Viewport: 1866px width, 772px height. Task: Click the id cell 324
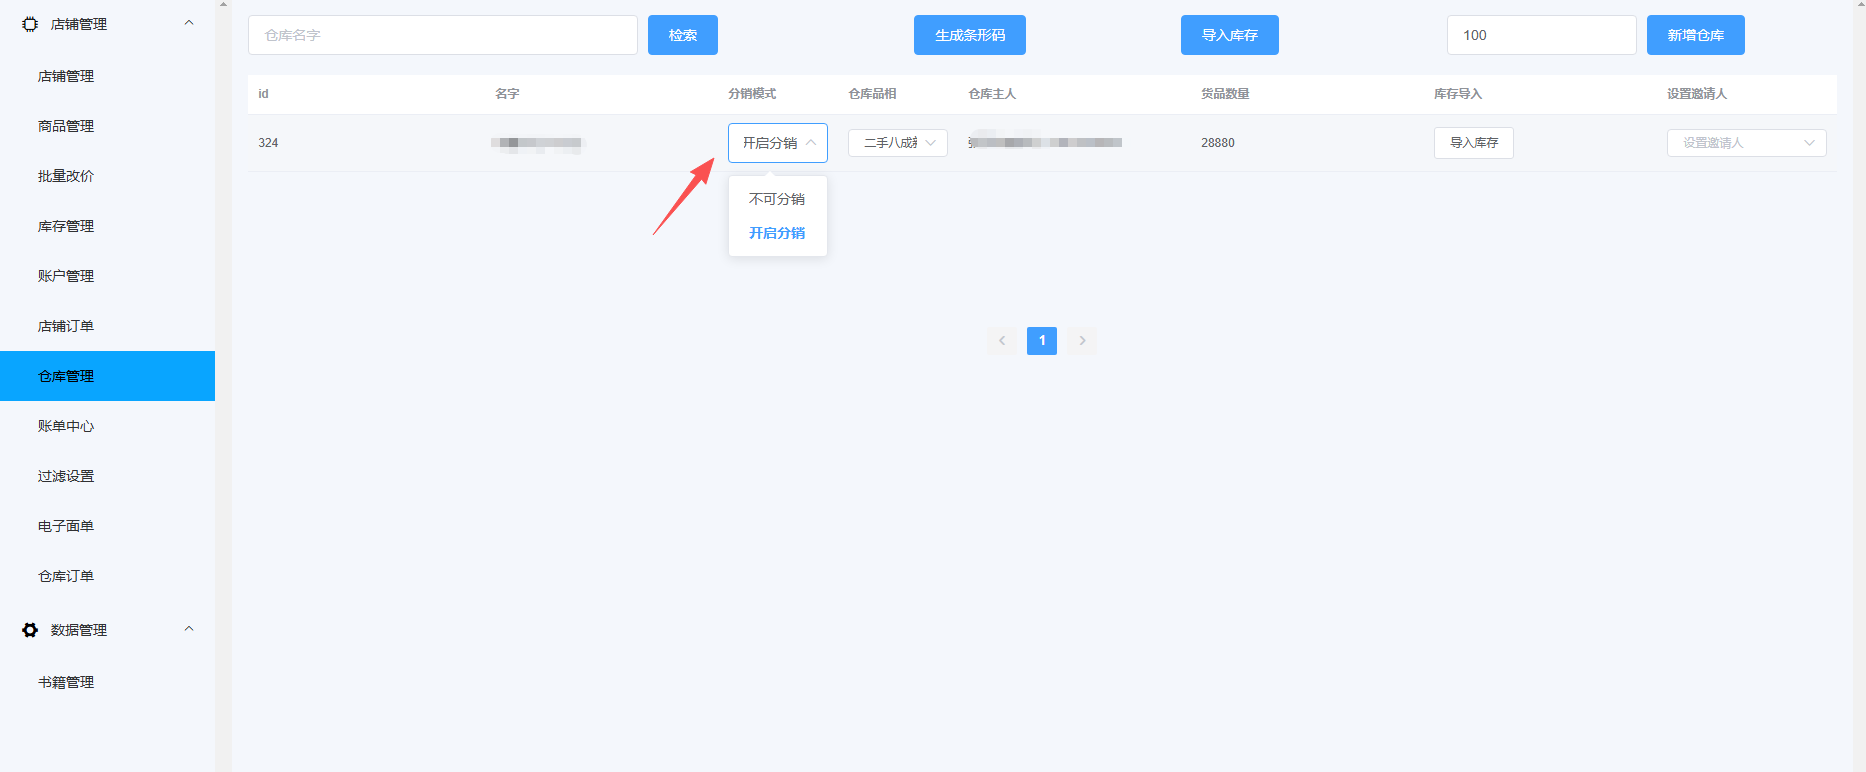tap(268, 143)
